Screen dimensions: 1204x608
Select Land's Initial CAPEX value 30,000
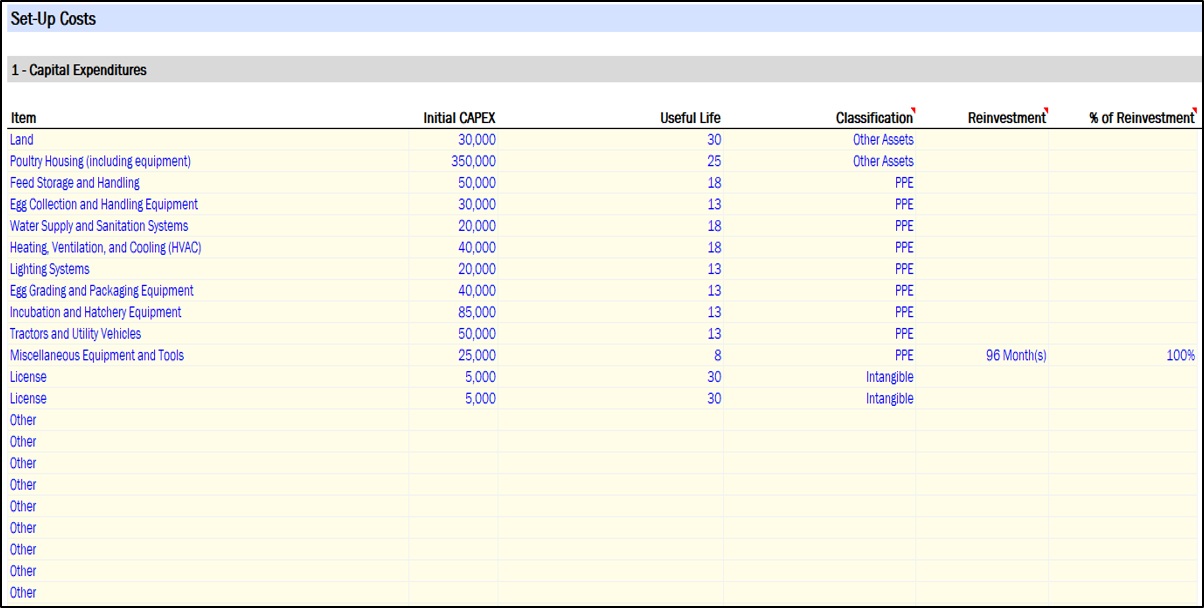click(x=453, y=140)
